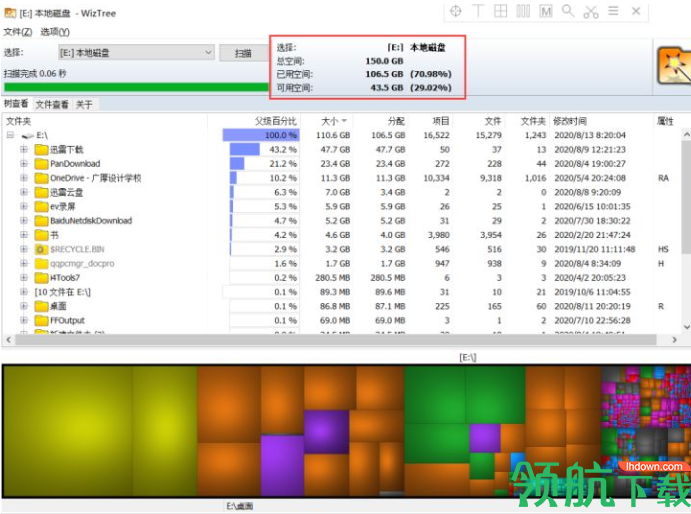Open the hamburger menu icon in top toolbar
Screen dimensions: 691x514
613,11
